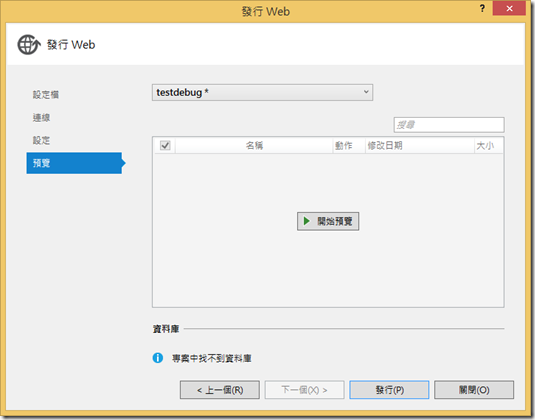Switch to the 連線 step
The width and height of the screenshot is (535, 420).
(41, 118)
